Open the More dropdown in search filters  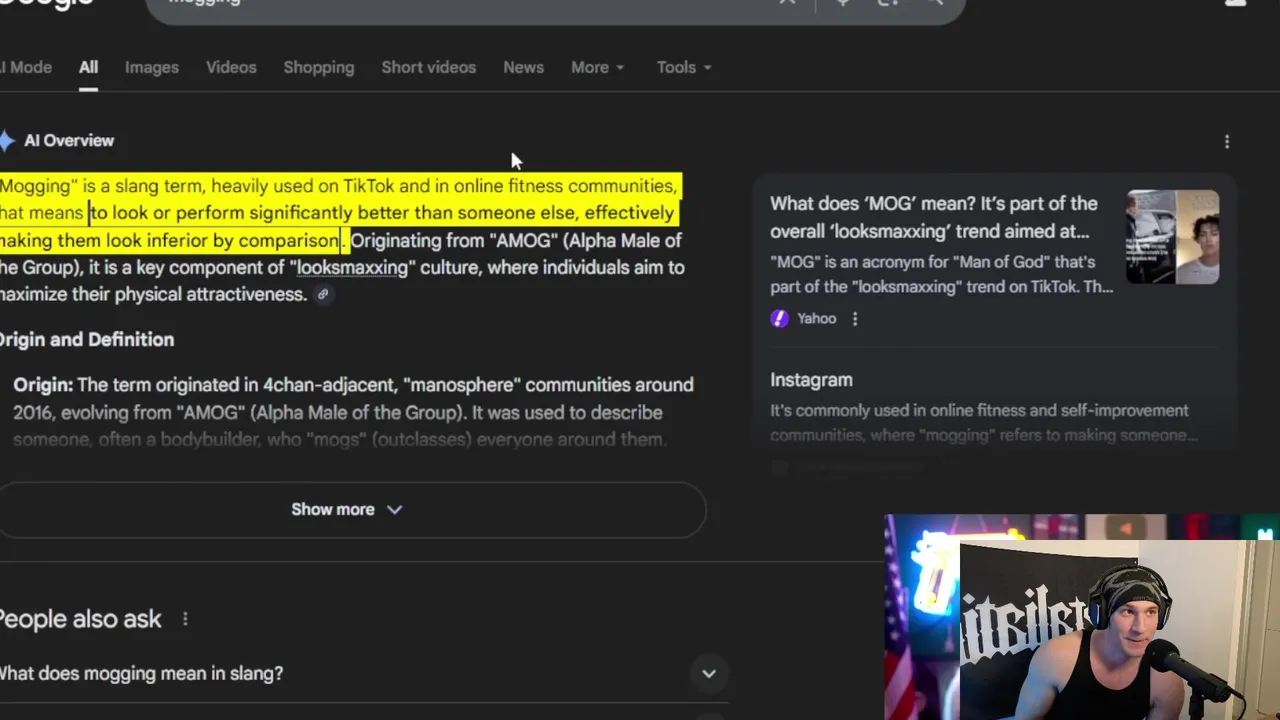pos(597,67)
